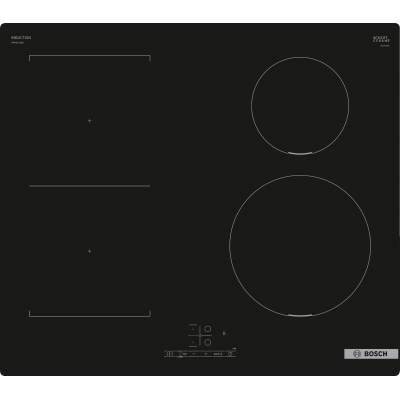This screenshot has height=400, width=400.
Task: Click the Induction label text
Action: coord(21,38)
